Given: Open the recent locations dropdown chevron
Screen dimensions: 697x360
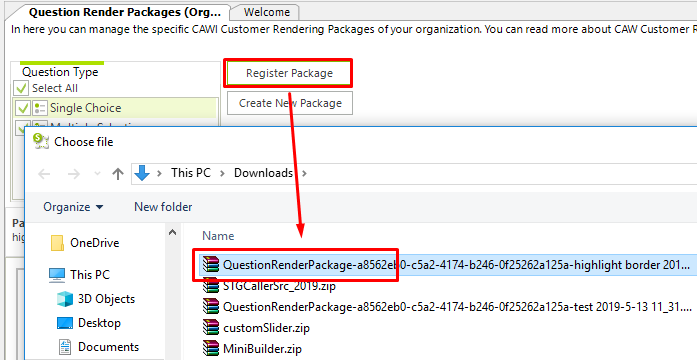Looking at the screenshot, I should coord(97,174).
